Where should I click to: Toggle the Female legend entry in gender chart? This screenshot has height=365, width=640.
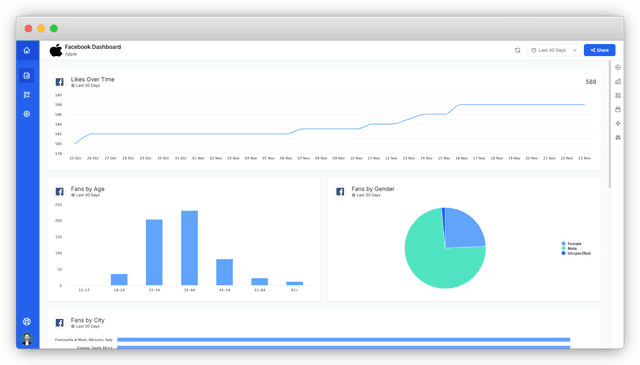coord(572,244)
